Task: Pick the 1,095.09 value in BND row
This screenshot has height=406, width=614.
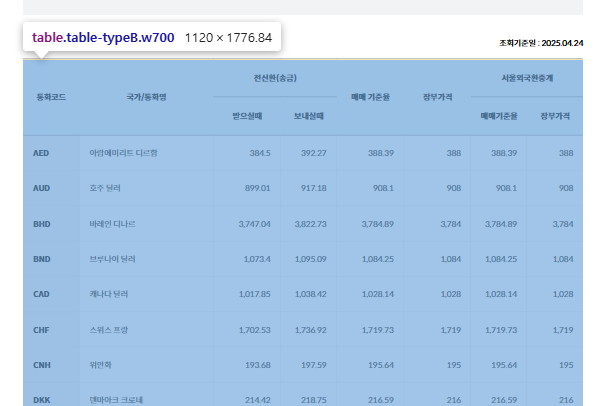Action: [311, 259]
